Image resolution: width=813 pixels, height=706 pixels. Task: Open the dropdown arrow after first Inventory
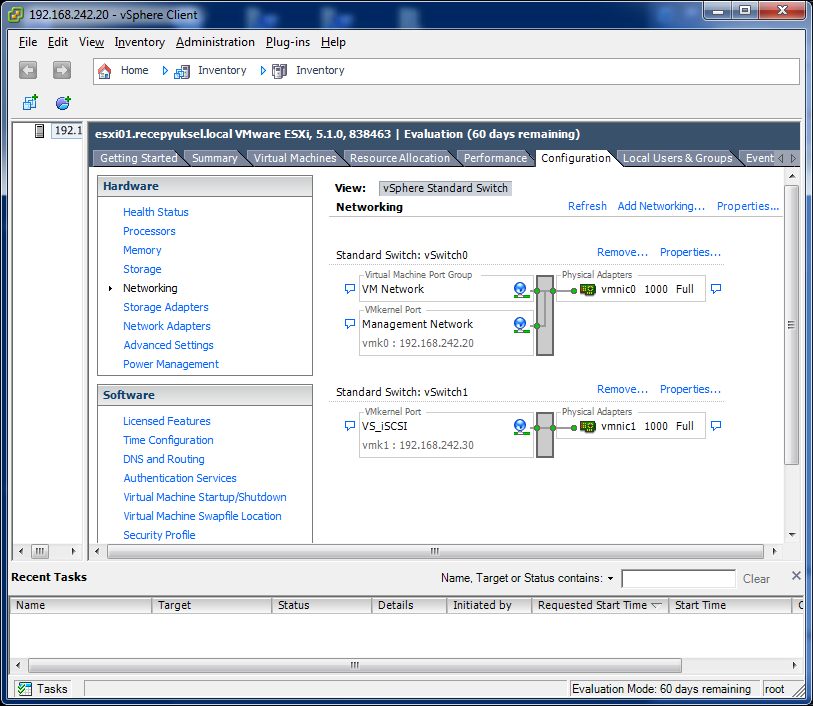[x=263, y=70]
